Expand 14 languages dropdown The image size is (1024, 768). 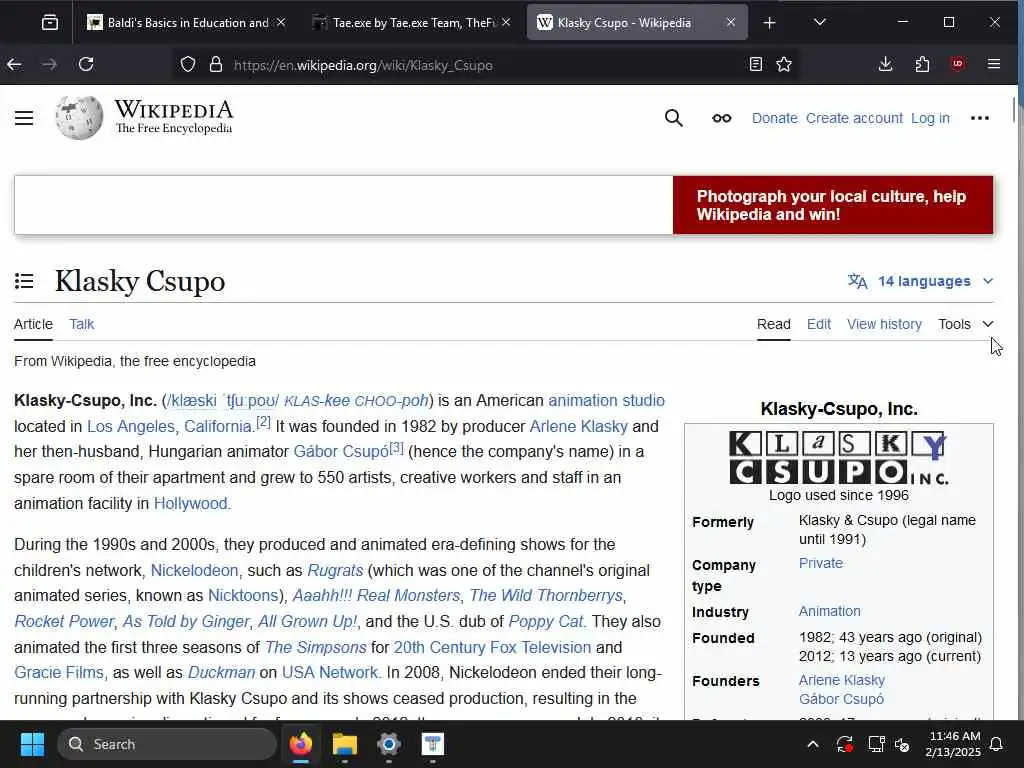(921, 281)
